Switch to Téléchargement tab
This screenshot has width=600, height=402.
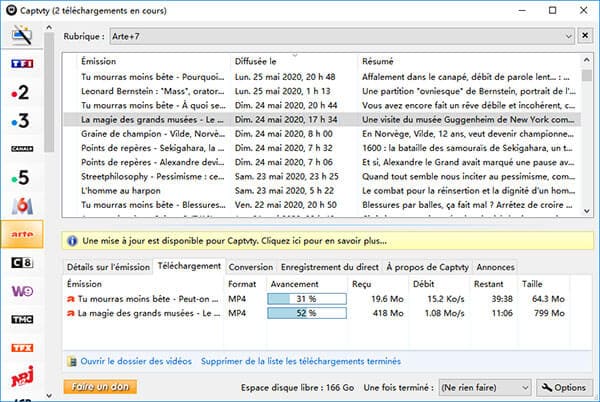tap(189, 266)
